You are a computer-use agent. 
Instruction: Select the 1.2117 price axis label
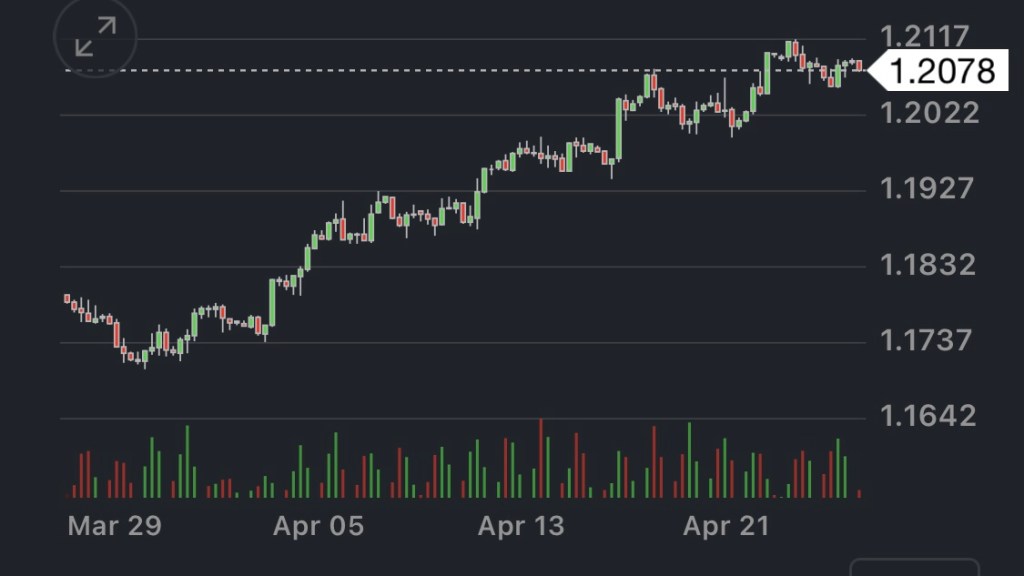(x=925, y=37)
